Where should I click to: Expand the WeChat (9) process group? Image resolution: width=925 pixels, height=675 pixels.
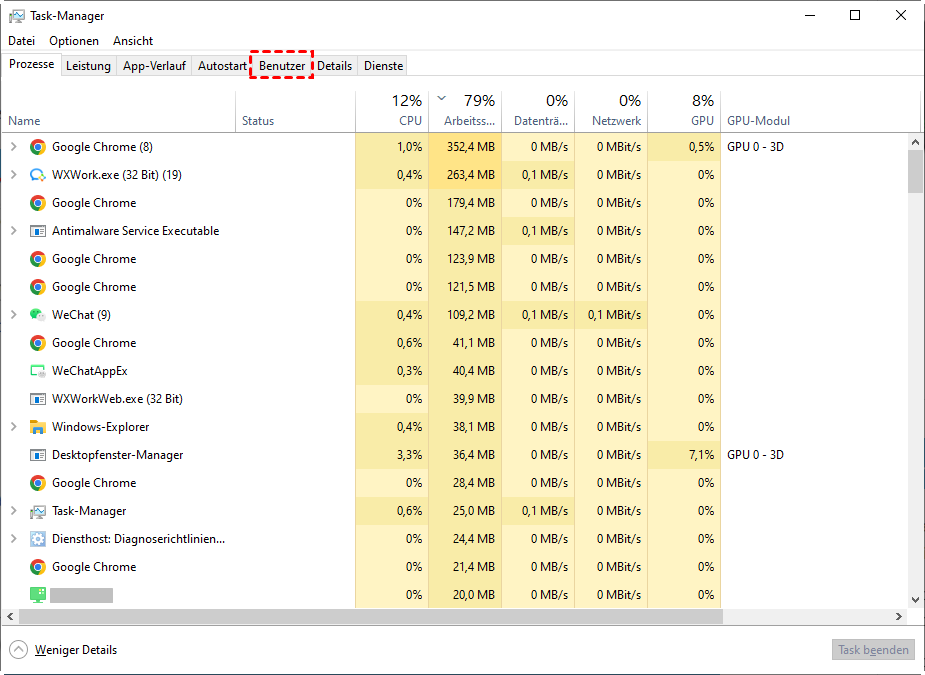tap(13, 315)
